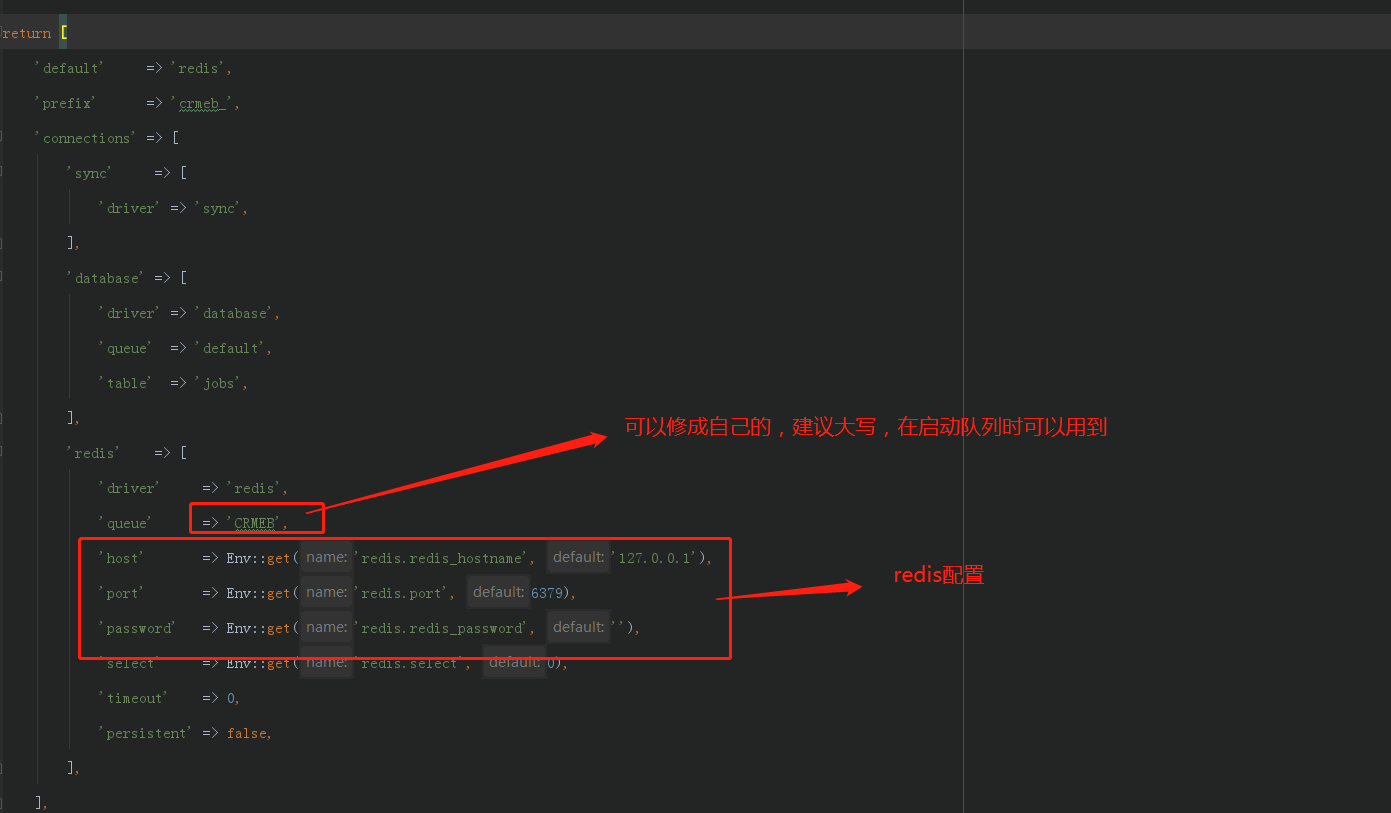Select the 'default' queue value in the database block
1391x813 pixels.
[231, 348]
